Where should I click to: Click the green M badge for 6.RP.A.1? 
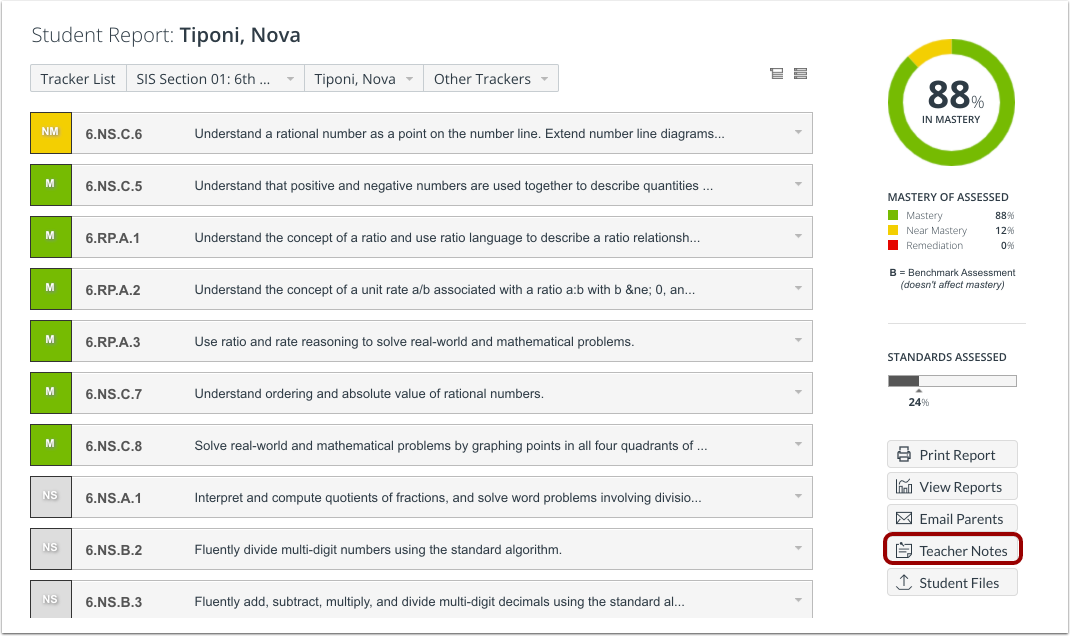tap(50, 236)
